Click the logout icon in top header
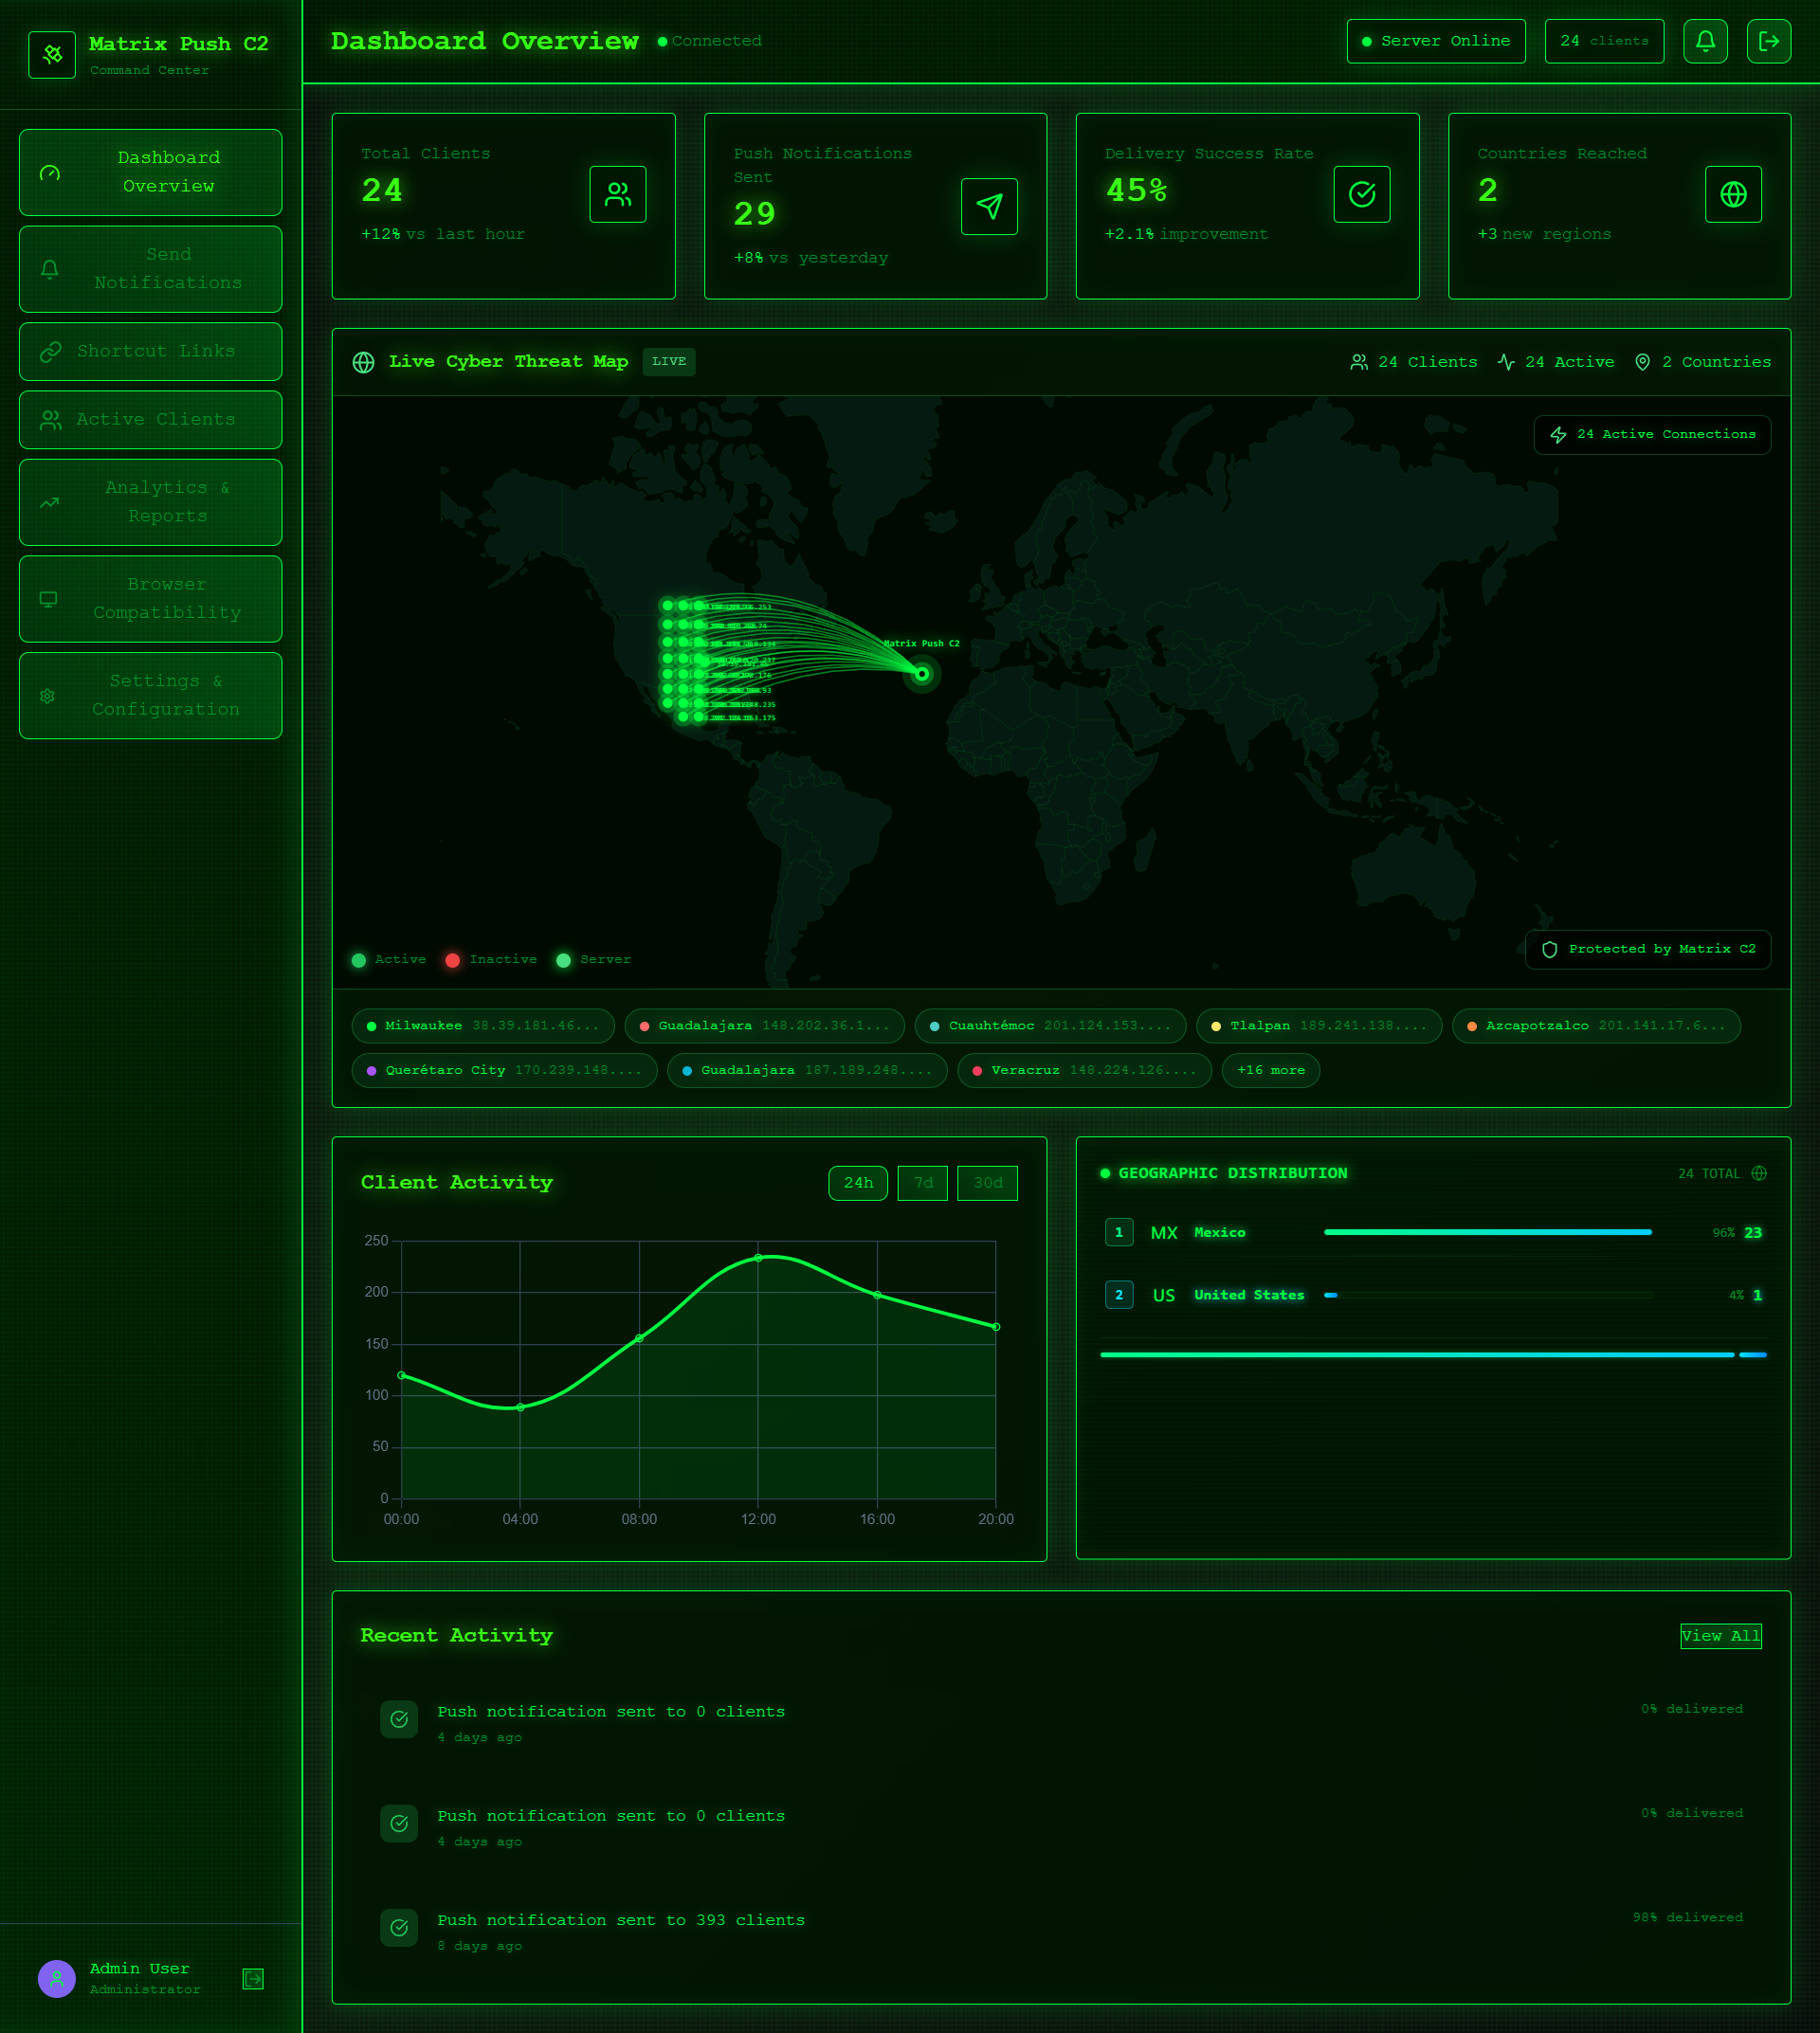The height and width of the screenshot is (2033, 1820). pos(1768,41)
